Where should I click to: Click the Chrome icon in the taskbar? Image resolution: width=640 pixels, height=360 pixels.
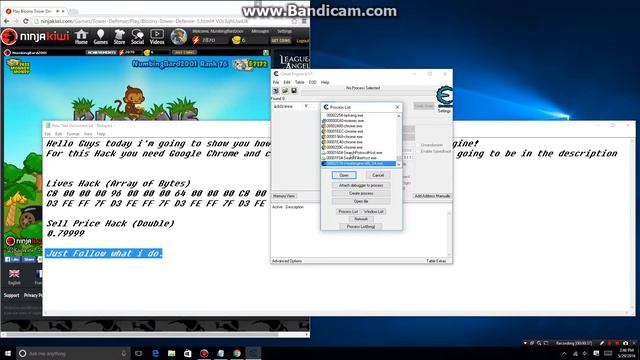point(237,353)
